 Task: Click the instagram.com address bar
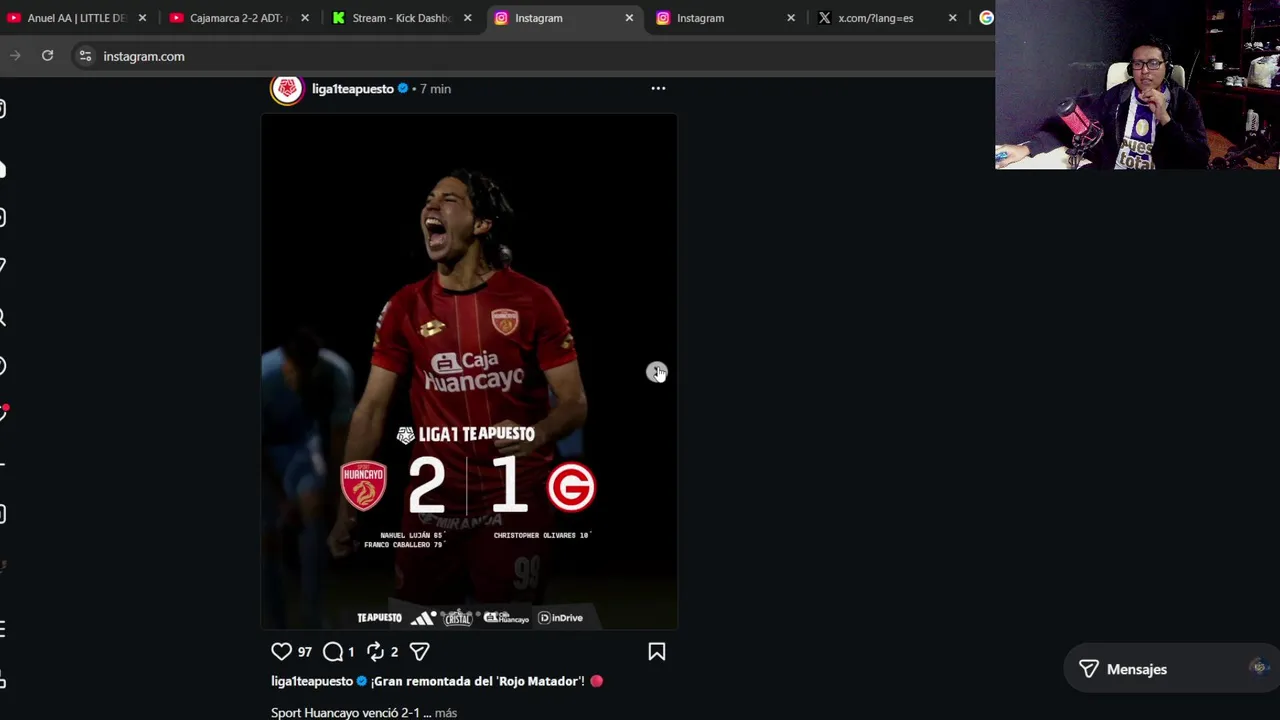(x=500, y=56)
